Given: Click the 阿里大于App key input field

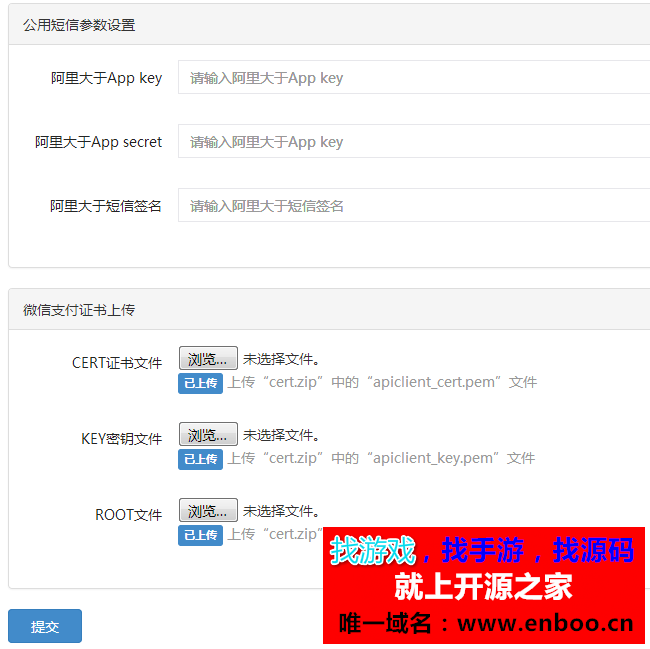Looking at the screenshot, I should pyautogui.click(x=414, y=77).
